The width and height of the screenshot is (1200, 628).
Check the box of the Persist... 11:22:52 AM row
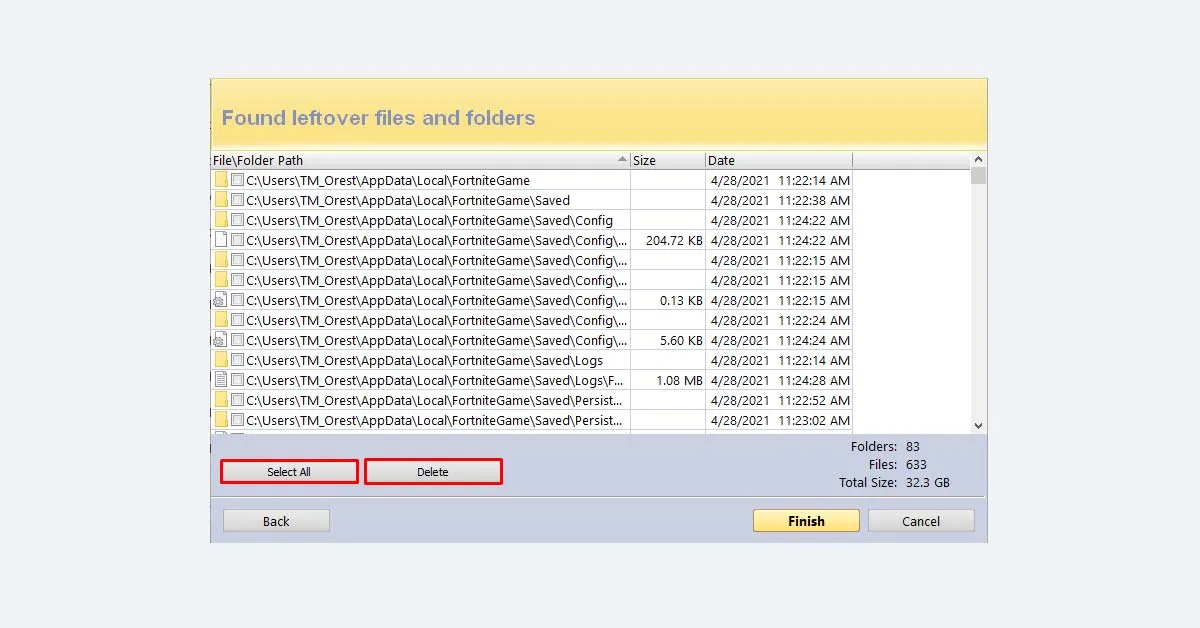tap(237, 400)
